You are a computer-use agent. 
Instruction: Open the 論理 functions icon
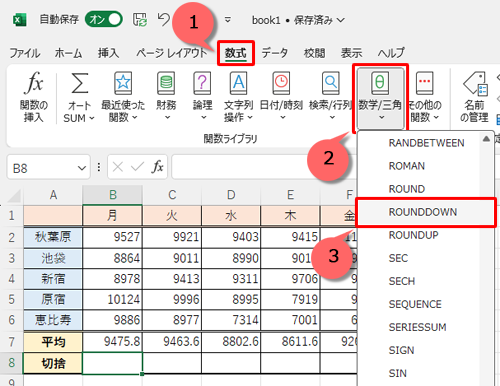(202, 83)
